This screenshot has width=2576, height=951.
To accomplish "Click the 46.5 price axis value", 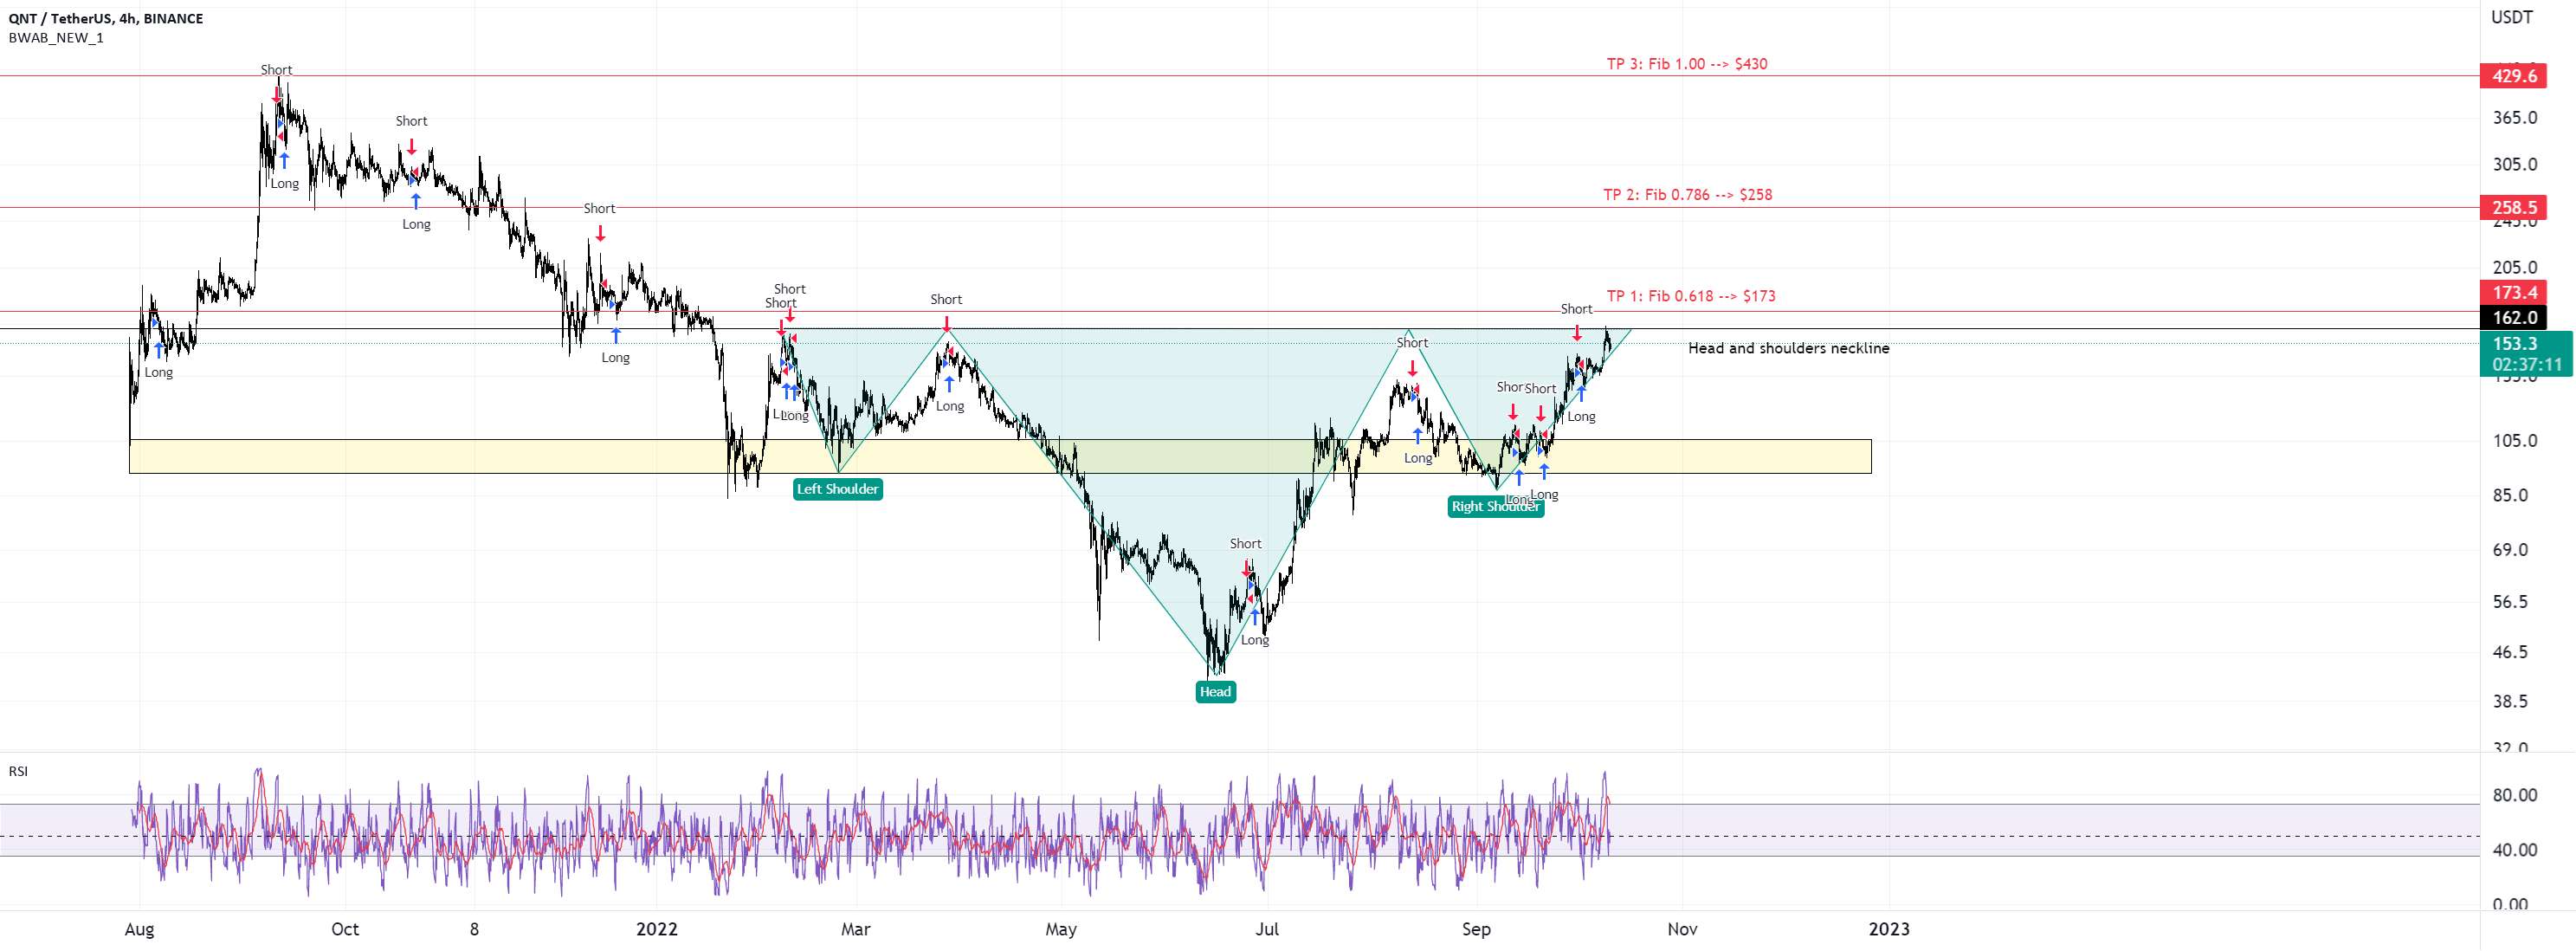I will 2511,652.
